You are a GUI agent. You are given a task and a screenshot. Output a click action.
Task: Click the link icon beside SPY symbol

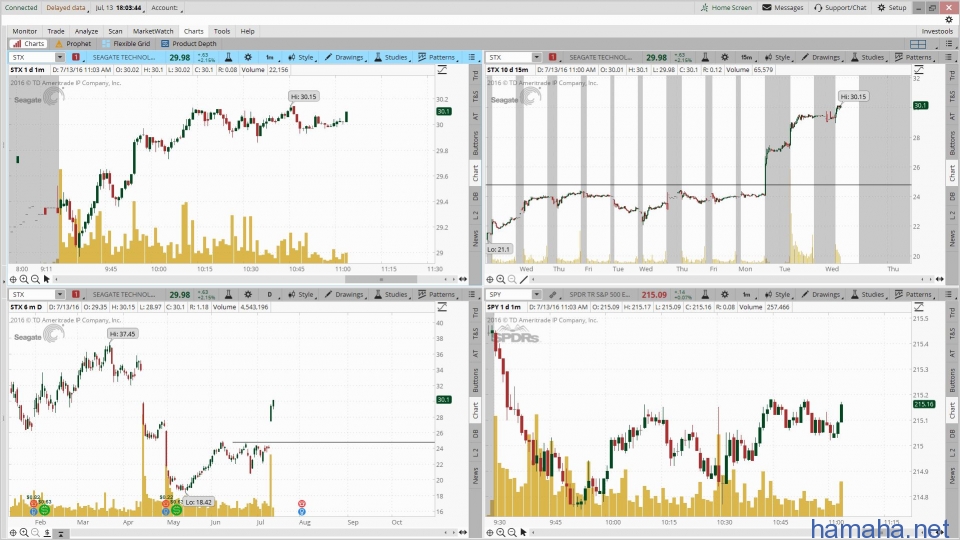point(553,295)
